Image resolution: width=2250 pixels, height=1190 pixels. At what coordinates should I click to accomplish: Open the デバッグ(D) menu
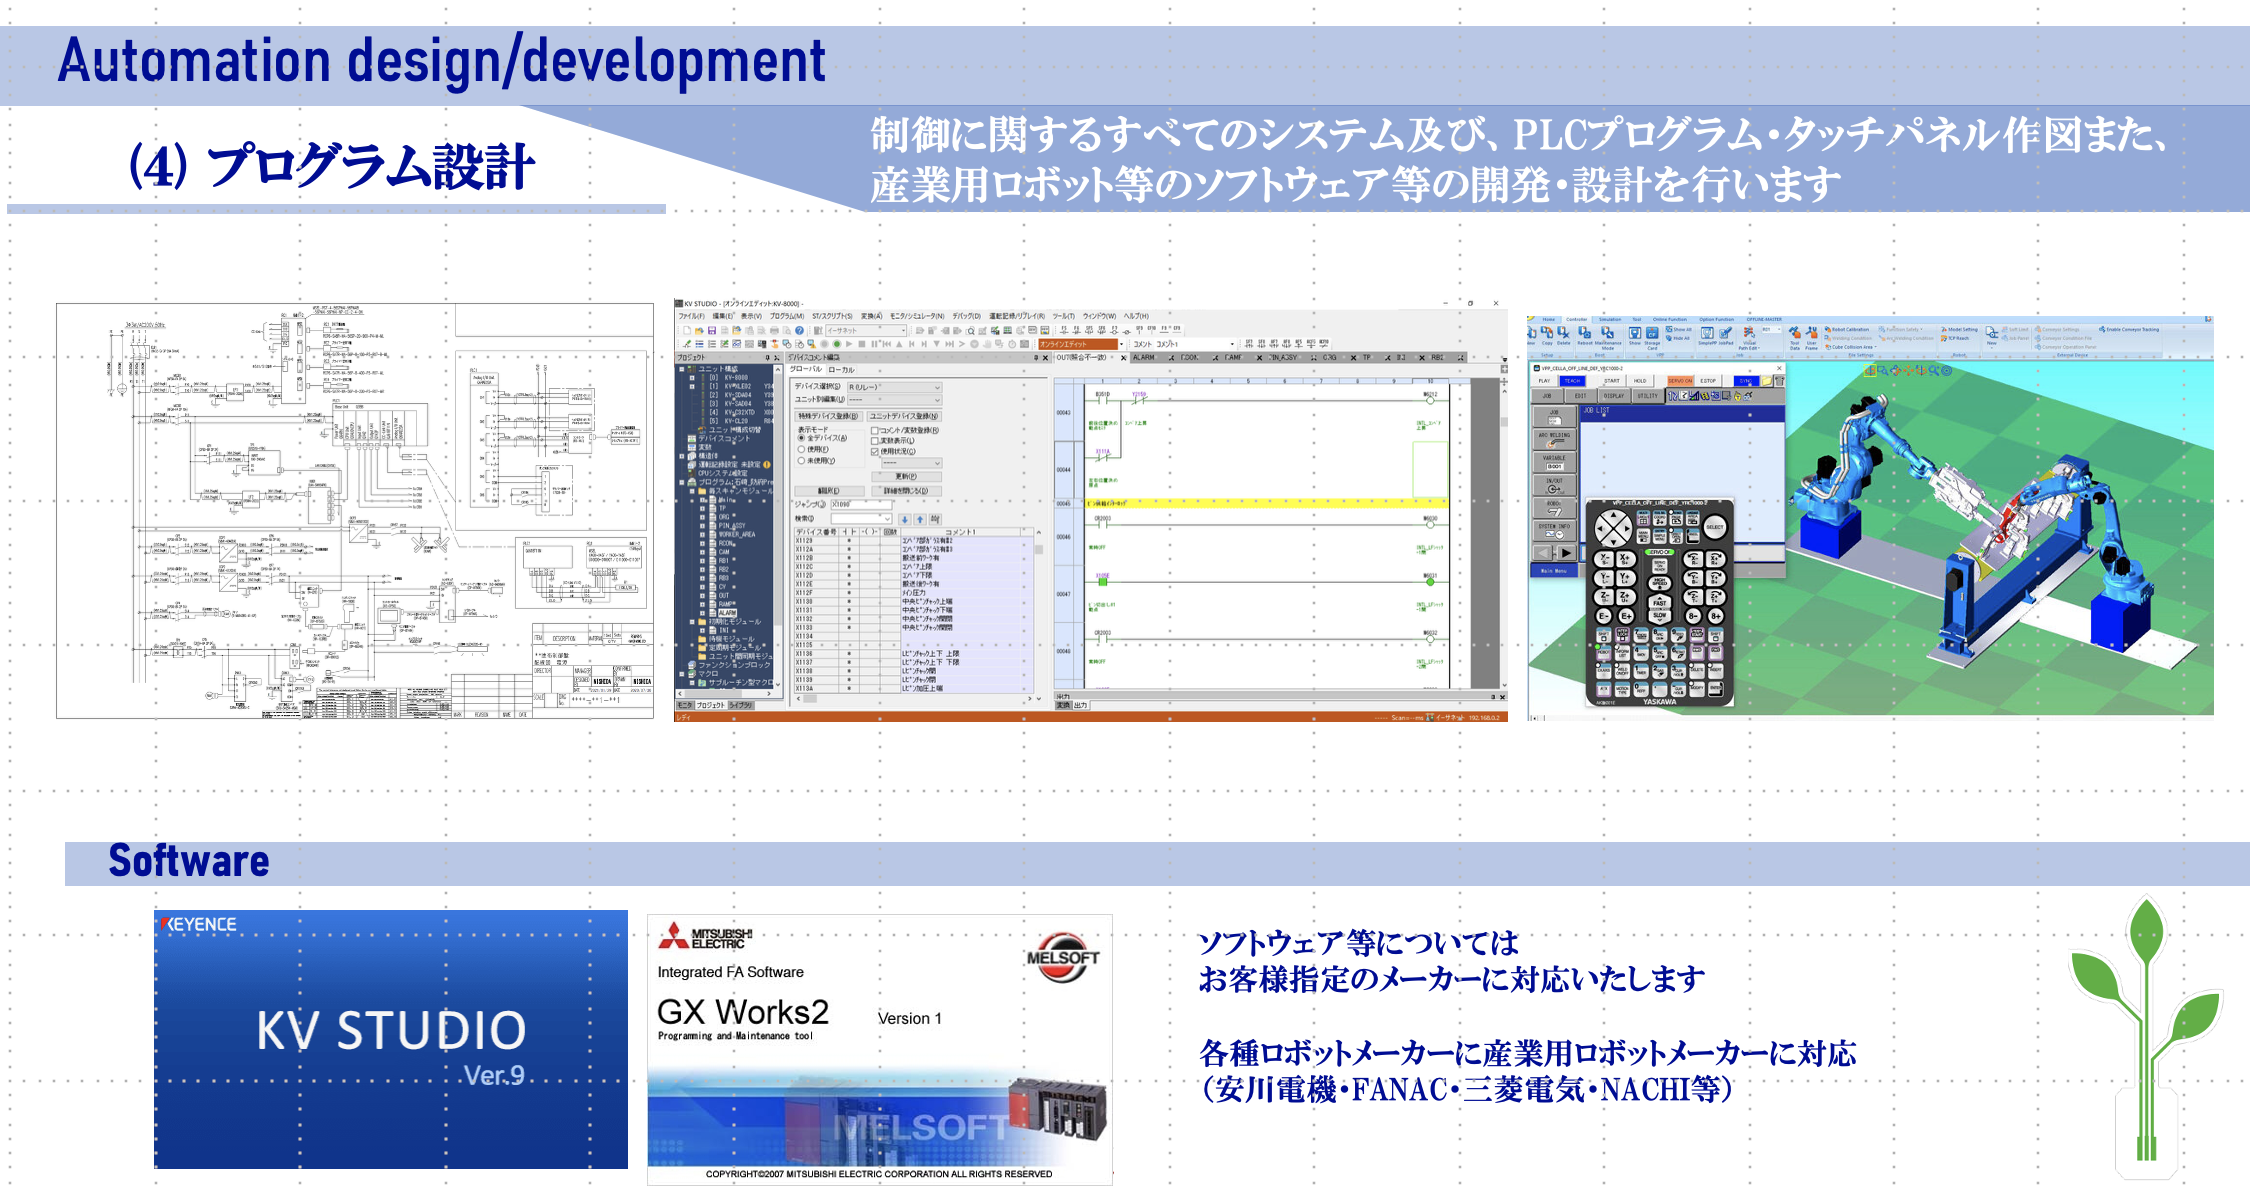coord(966,316)
